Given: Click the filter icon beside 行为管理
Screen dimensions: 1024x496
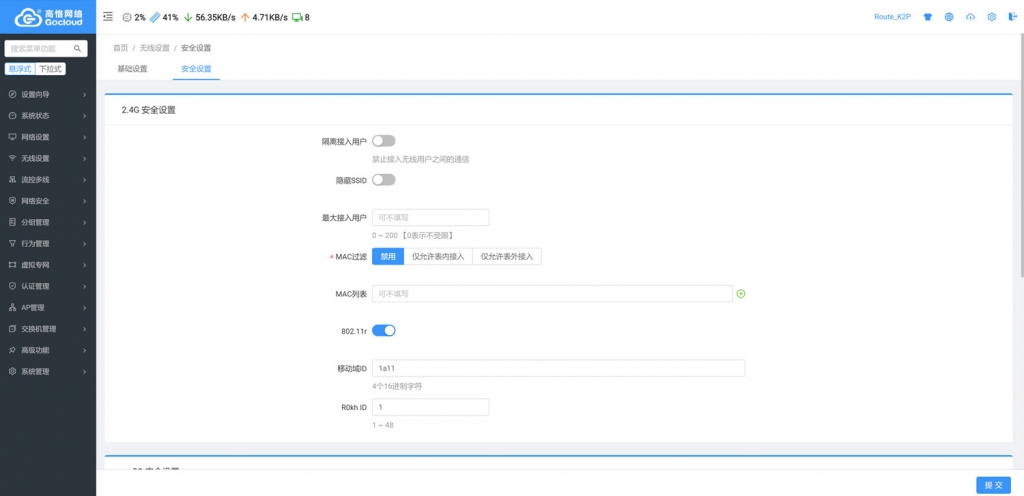Looking at the screenshot, I should pyautogui.click(x=12, y=243).
